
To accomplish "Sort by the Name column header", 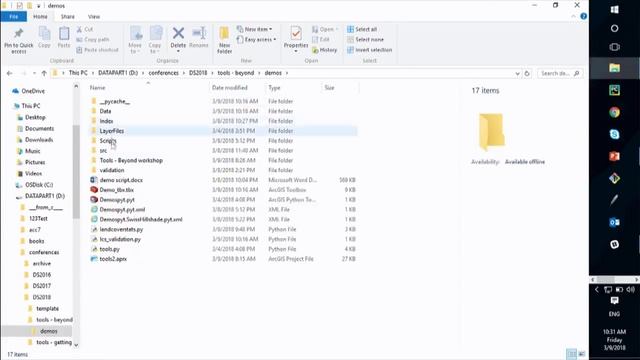I will pyautogui.click(x=98, y=88).
